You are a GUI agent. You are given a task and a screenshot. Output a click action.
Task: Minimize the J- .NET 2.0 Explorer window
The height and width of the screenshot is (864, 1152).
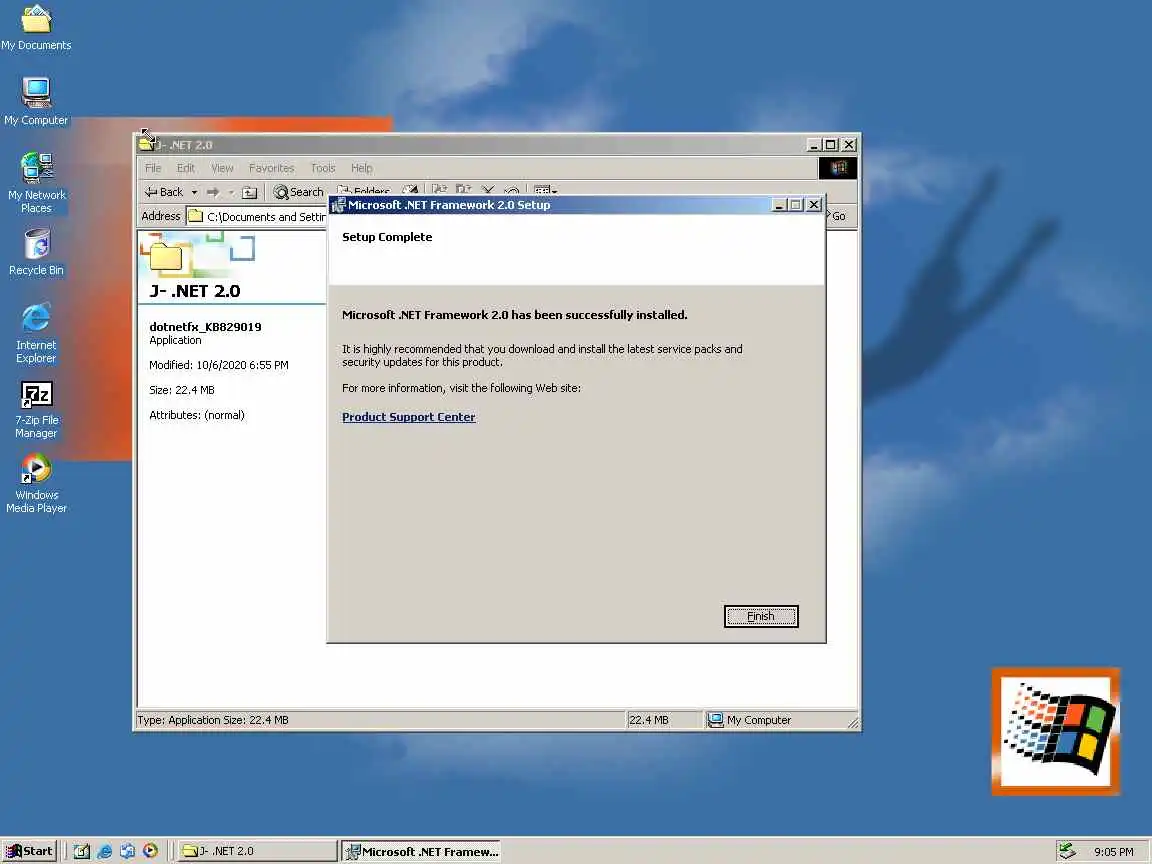pyautogui.click(x=813, y=145)
